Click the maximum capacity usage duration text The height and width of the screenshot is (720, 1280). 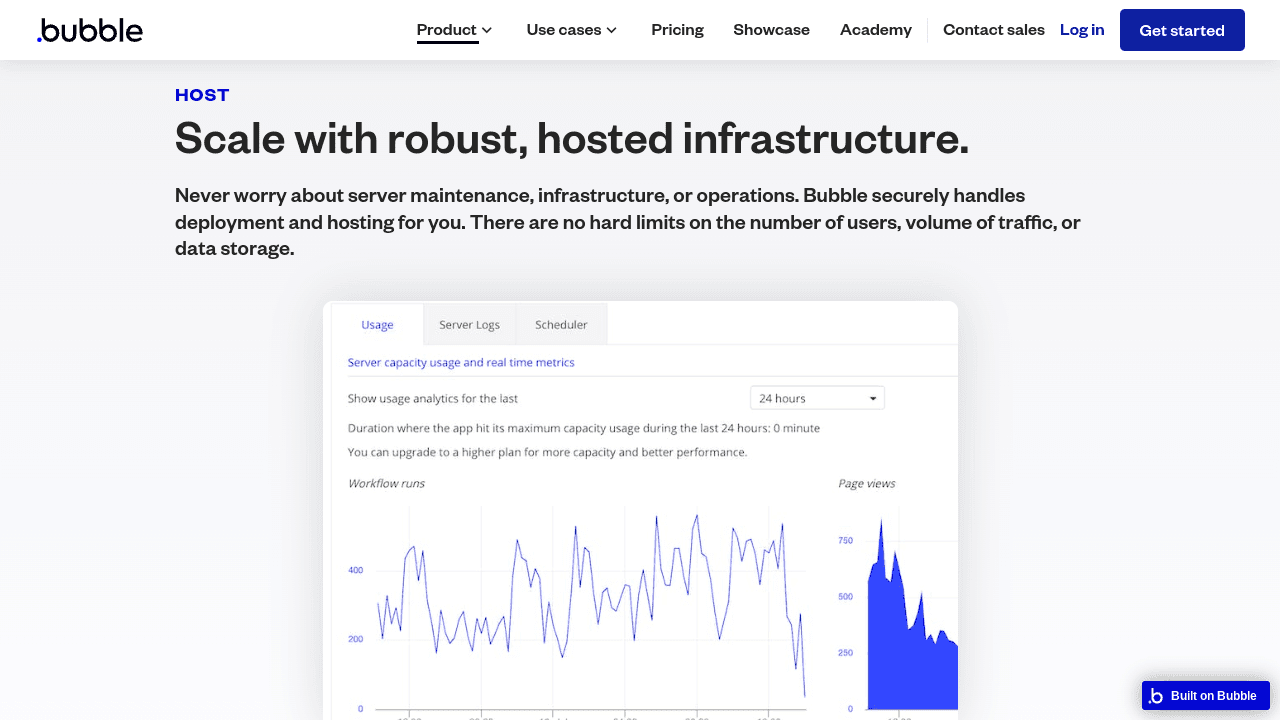coord(583,428)
